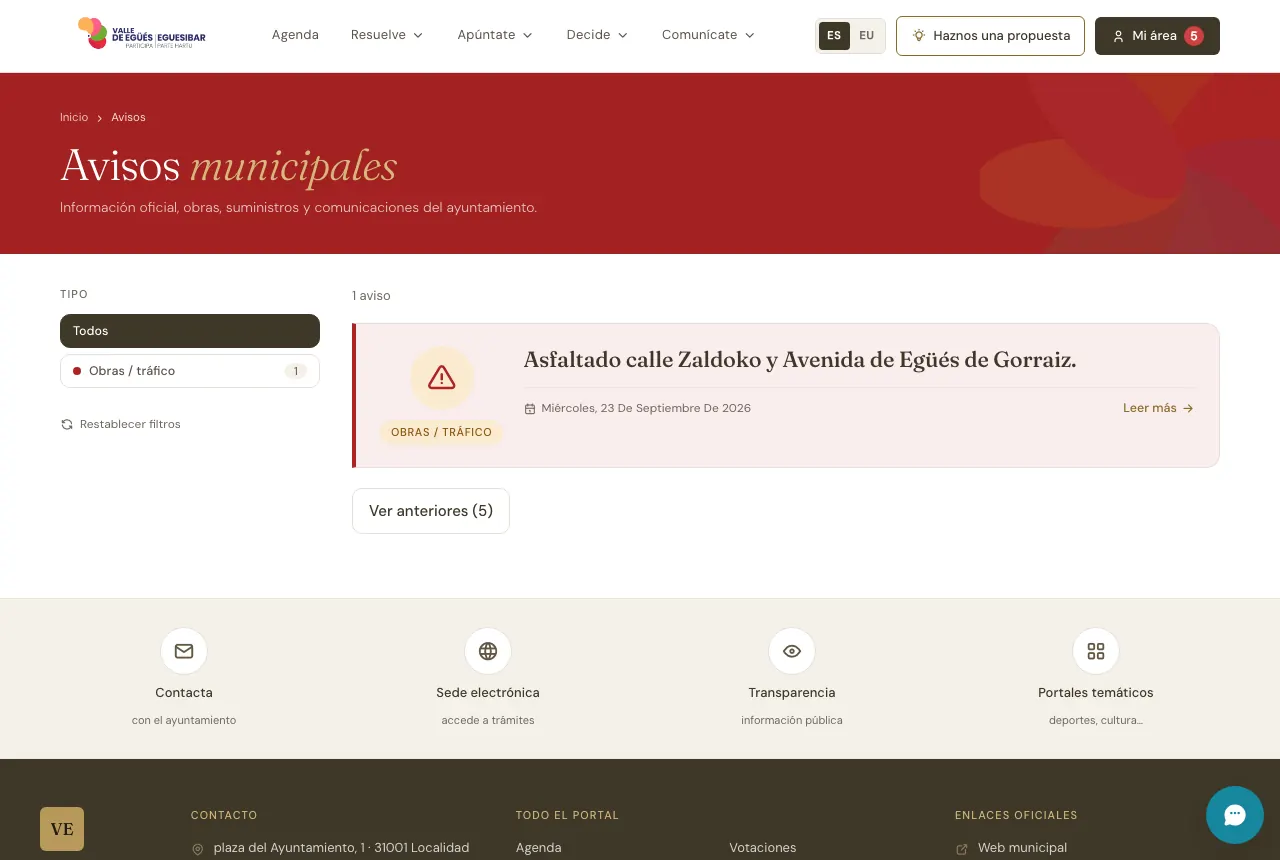1280x860 pixels.
Task: Click the Portales temáticos grid icon
Action: [x=1096, y=652]
